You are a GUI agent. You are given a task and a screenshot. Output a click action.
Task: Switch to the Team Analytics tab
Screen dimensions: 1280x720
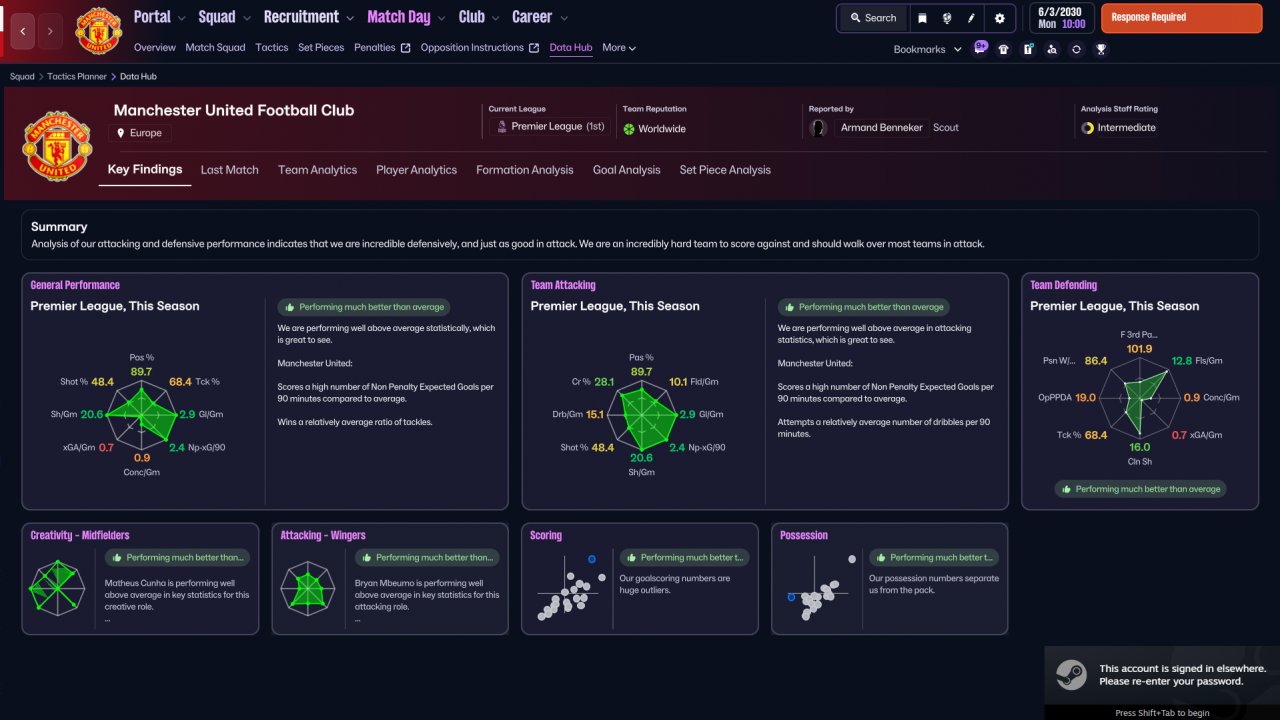coord(317,170)
